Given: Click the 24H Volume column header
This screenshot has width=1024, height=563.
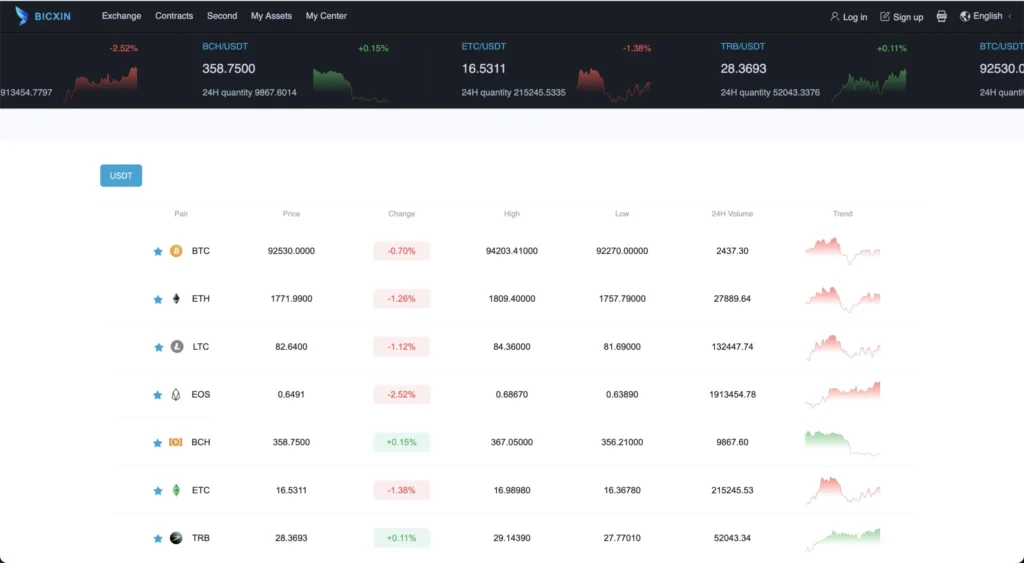Looking at the screenshot, I should [732, 214].
